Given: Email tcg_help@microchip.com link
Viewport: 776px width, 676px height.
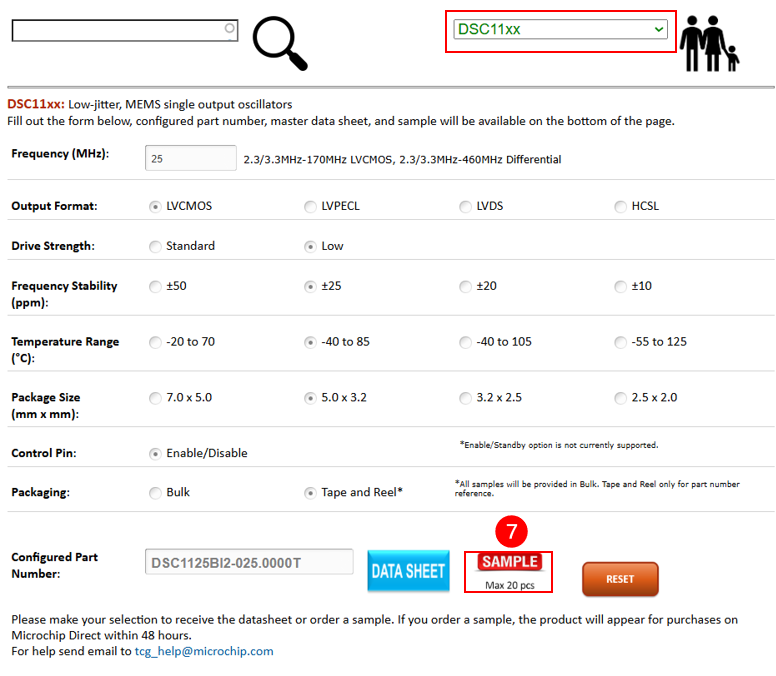Looking at the screenshot, I should point(204,651).
